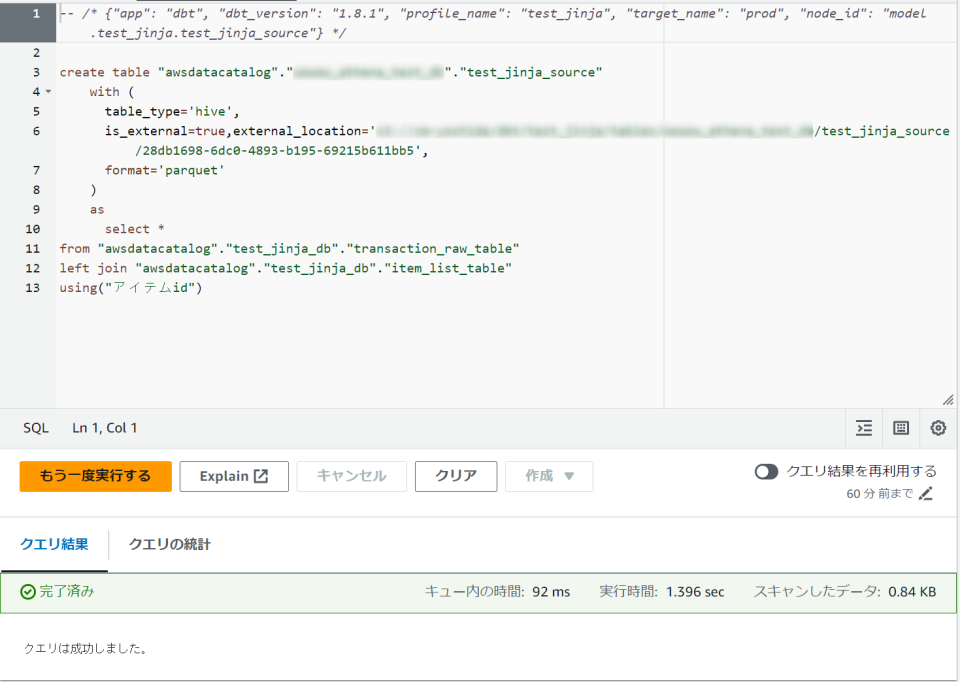Click the using("アイテムid") line
This screenshot has width=960, height=682.
click(x=130, y=288)
